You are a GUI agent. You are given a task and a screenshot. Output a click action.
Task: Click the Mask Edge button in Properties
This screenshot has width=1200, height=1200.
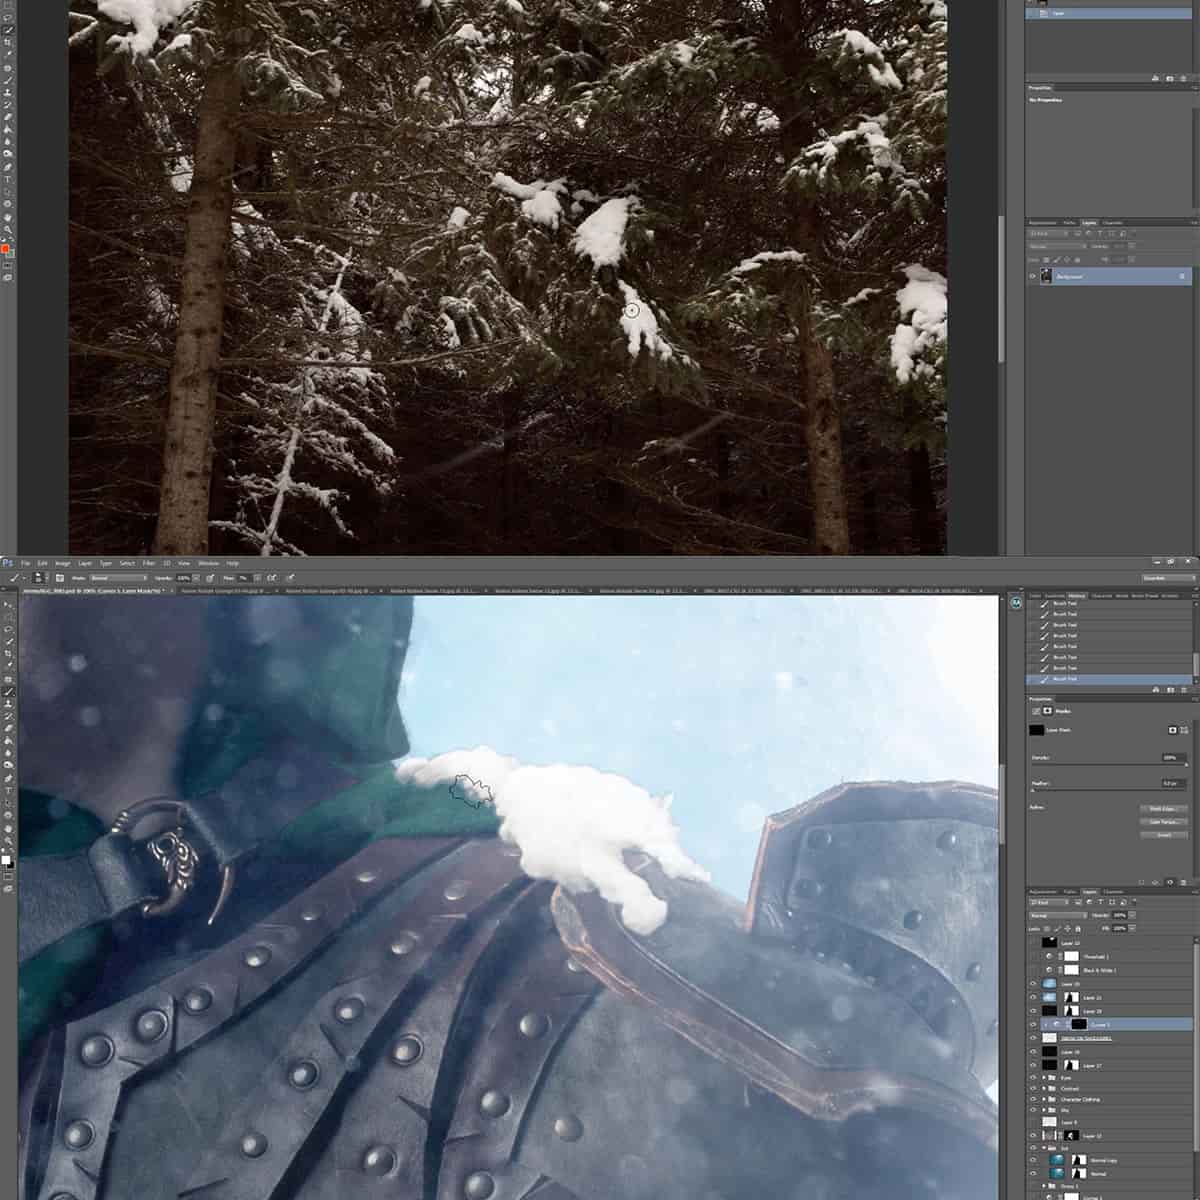1163,810
